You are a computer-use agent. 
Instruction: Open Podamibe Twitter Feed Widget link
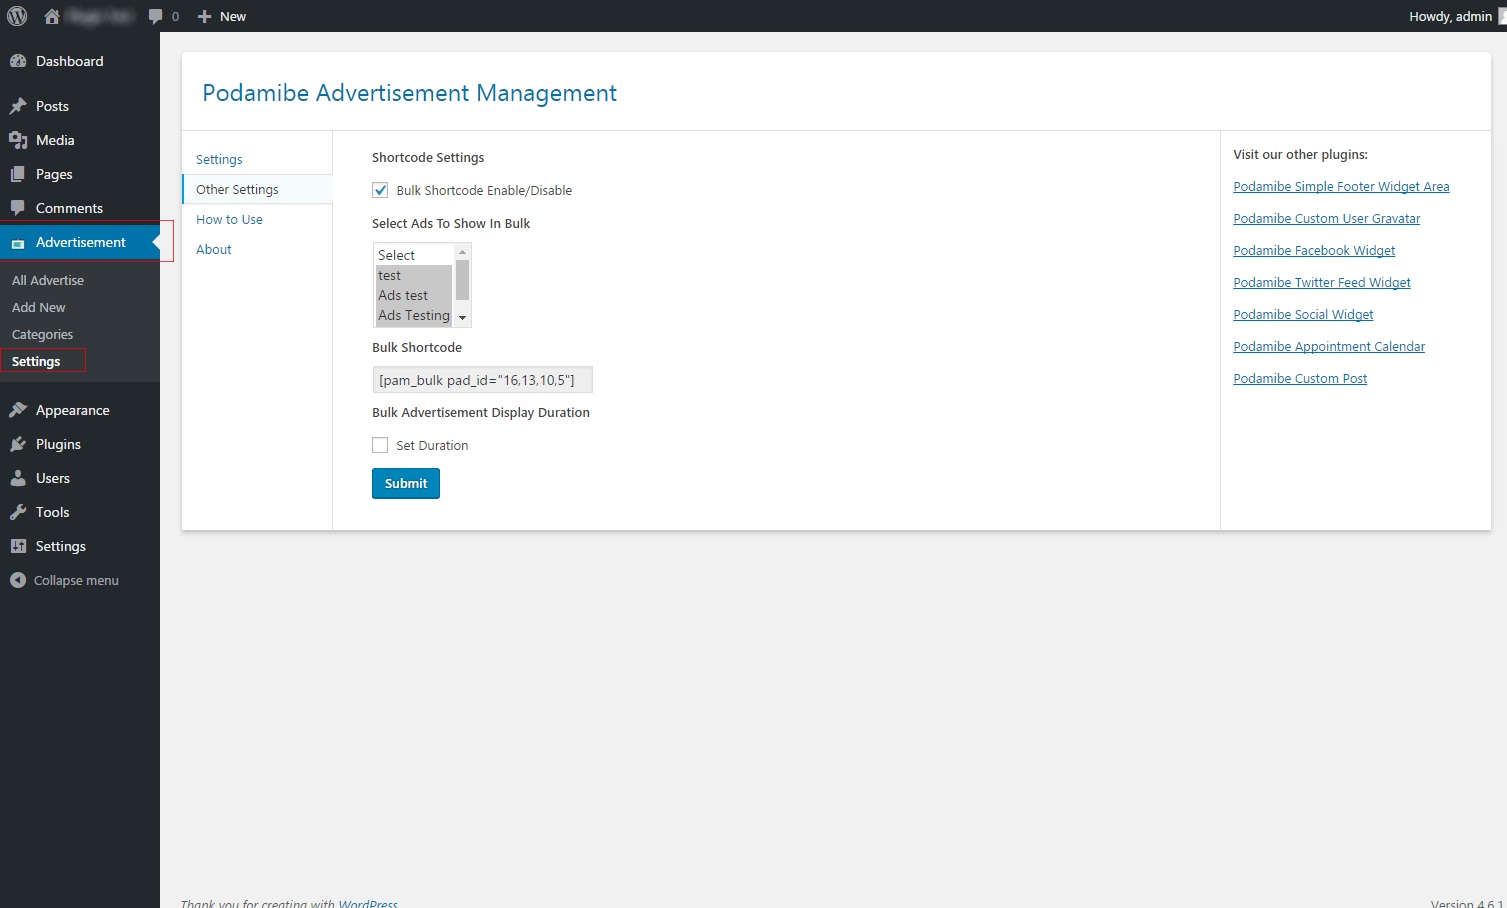tap(1322, 283)
